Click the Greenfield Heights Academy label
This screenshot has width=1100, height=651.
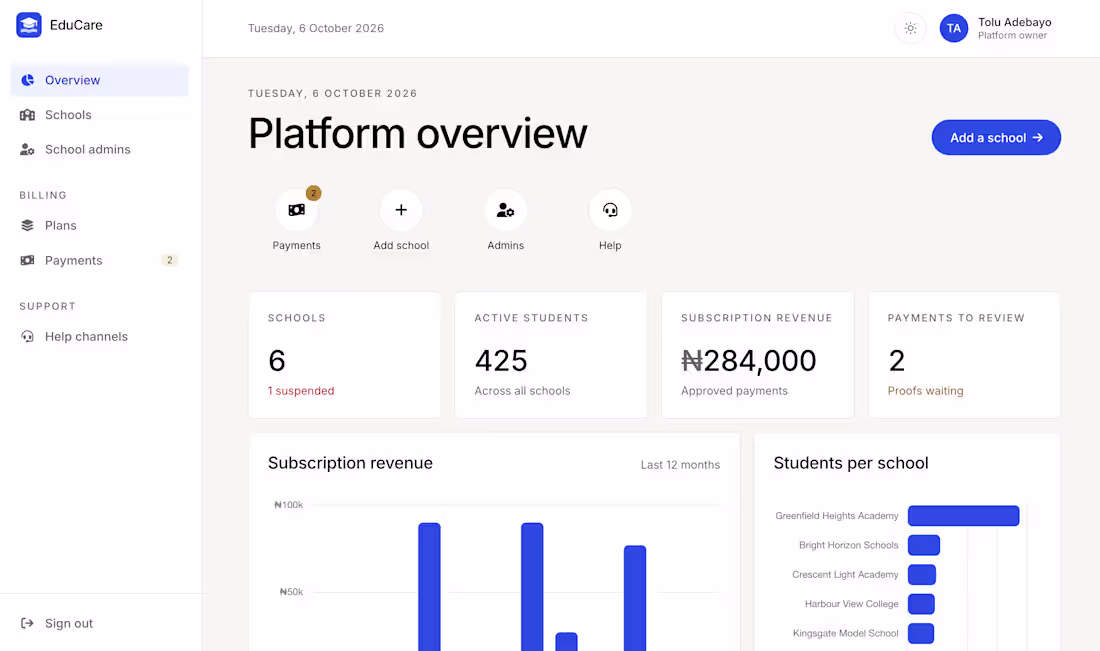pyautogui.click(x=836, y=516)
